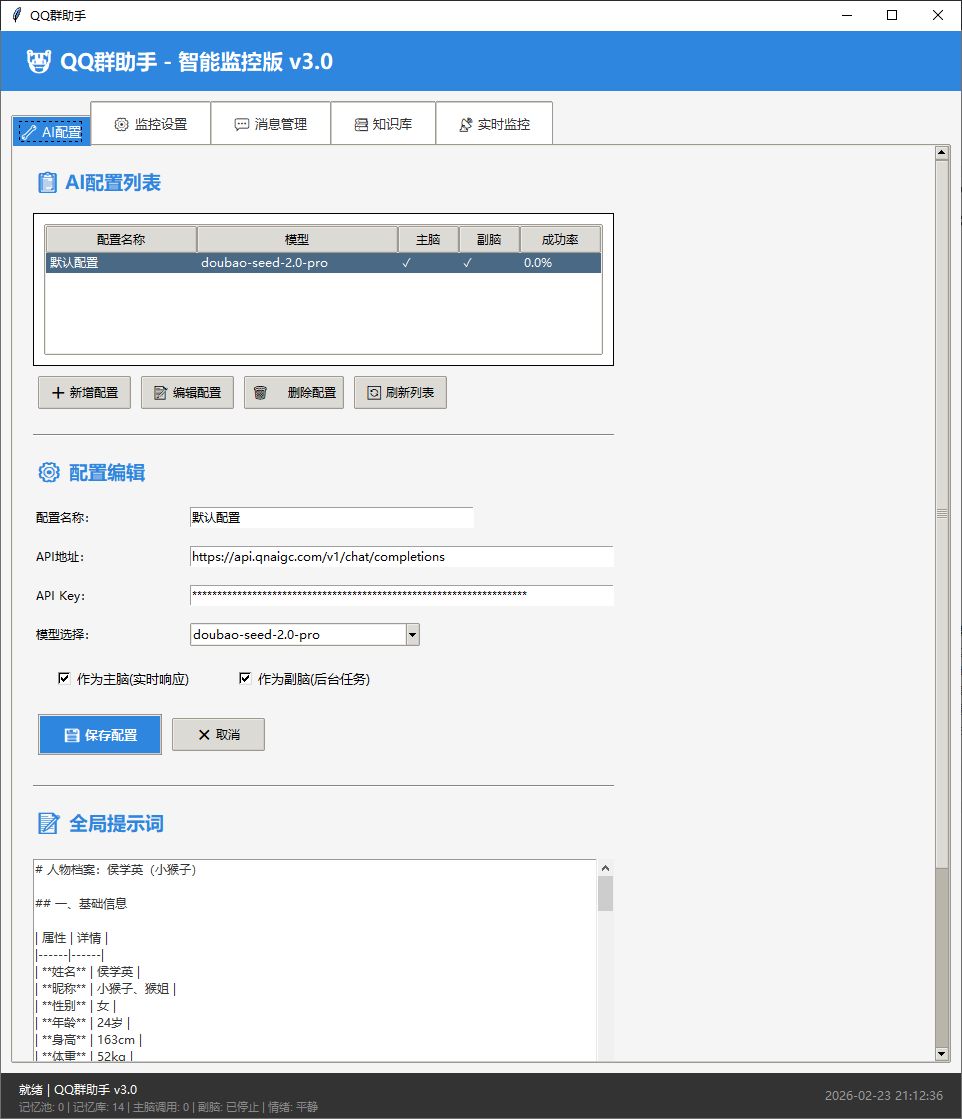Click the chat bubble icon on 消息管理 tab
Screen dimensions: 962x1119
coord(242,124)
